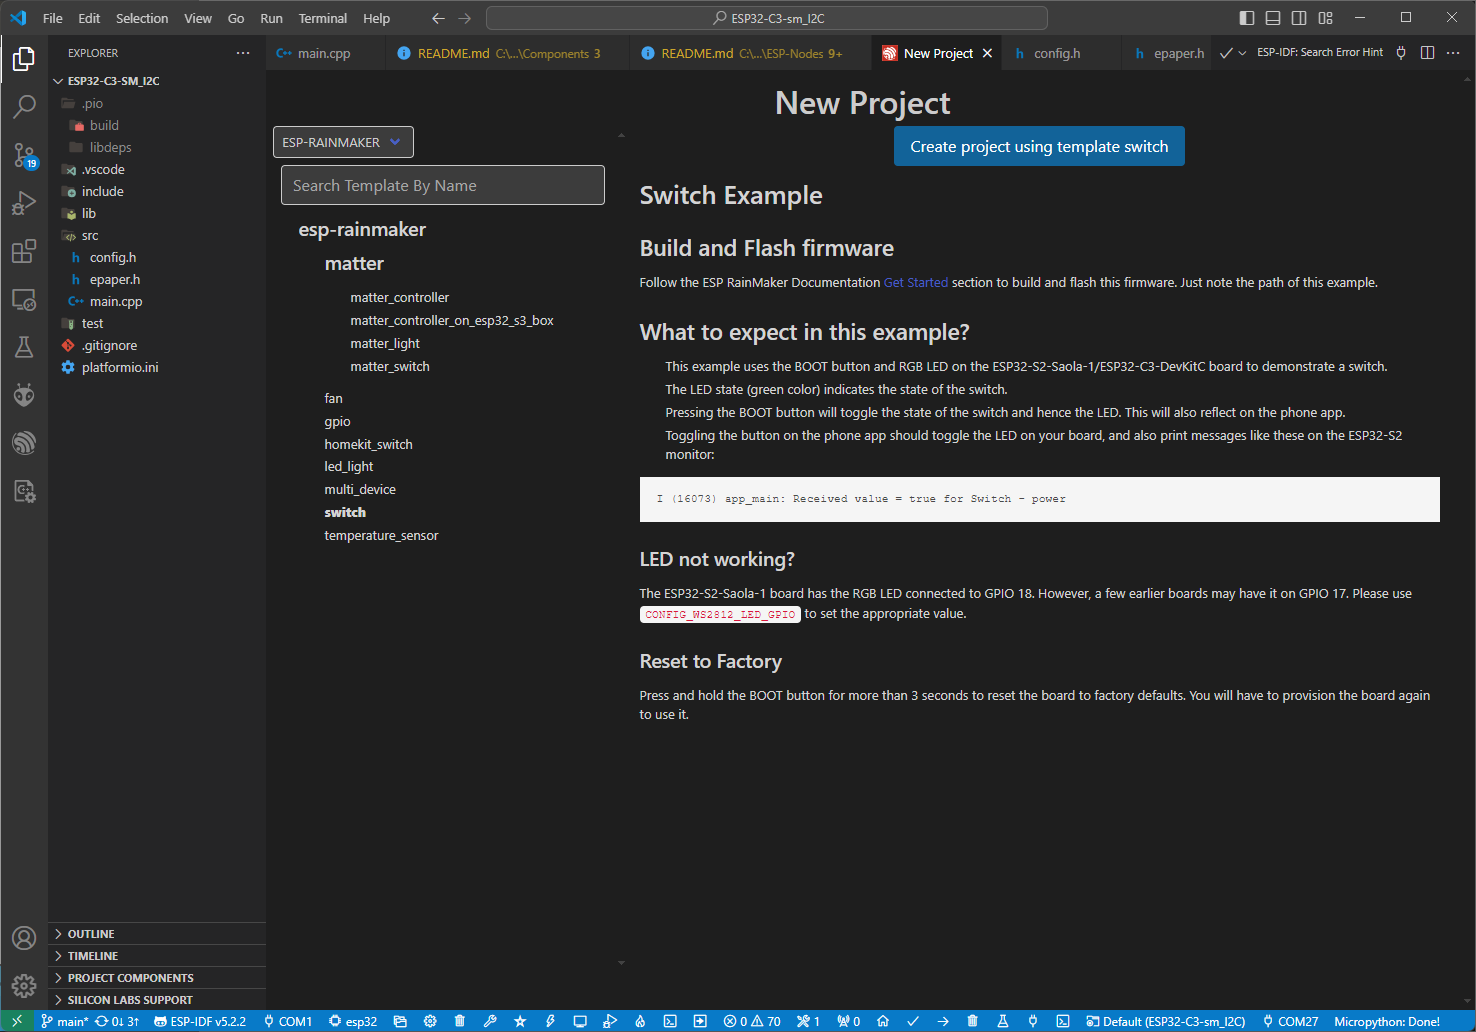Click the plug icon in the editor toolbar
Image resolution: width=1476 pixels, height=1032 pixels.
(1401, 53)
